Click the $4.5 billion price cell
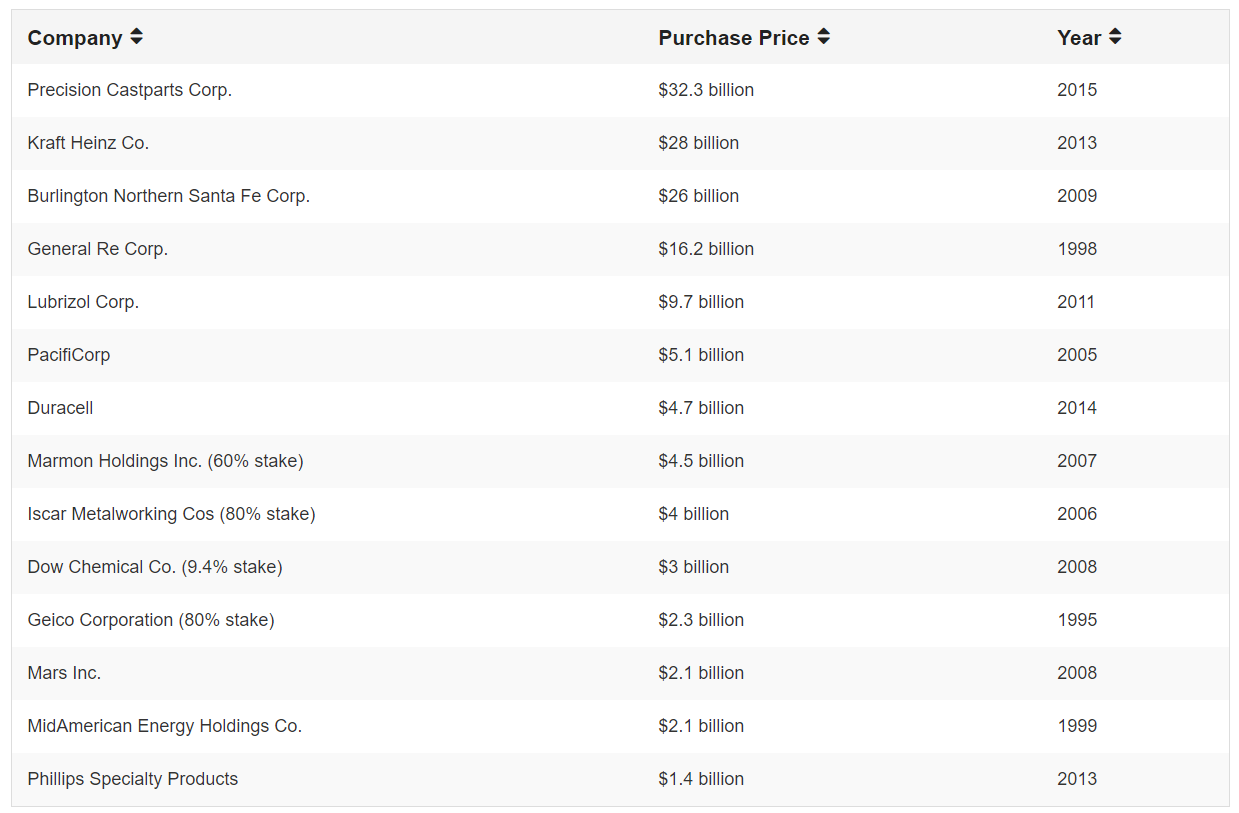The image size is (1239, 813). point(701,461)
